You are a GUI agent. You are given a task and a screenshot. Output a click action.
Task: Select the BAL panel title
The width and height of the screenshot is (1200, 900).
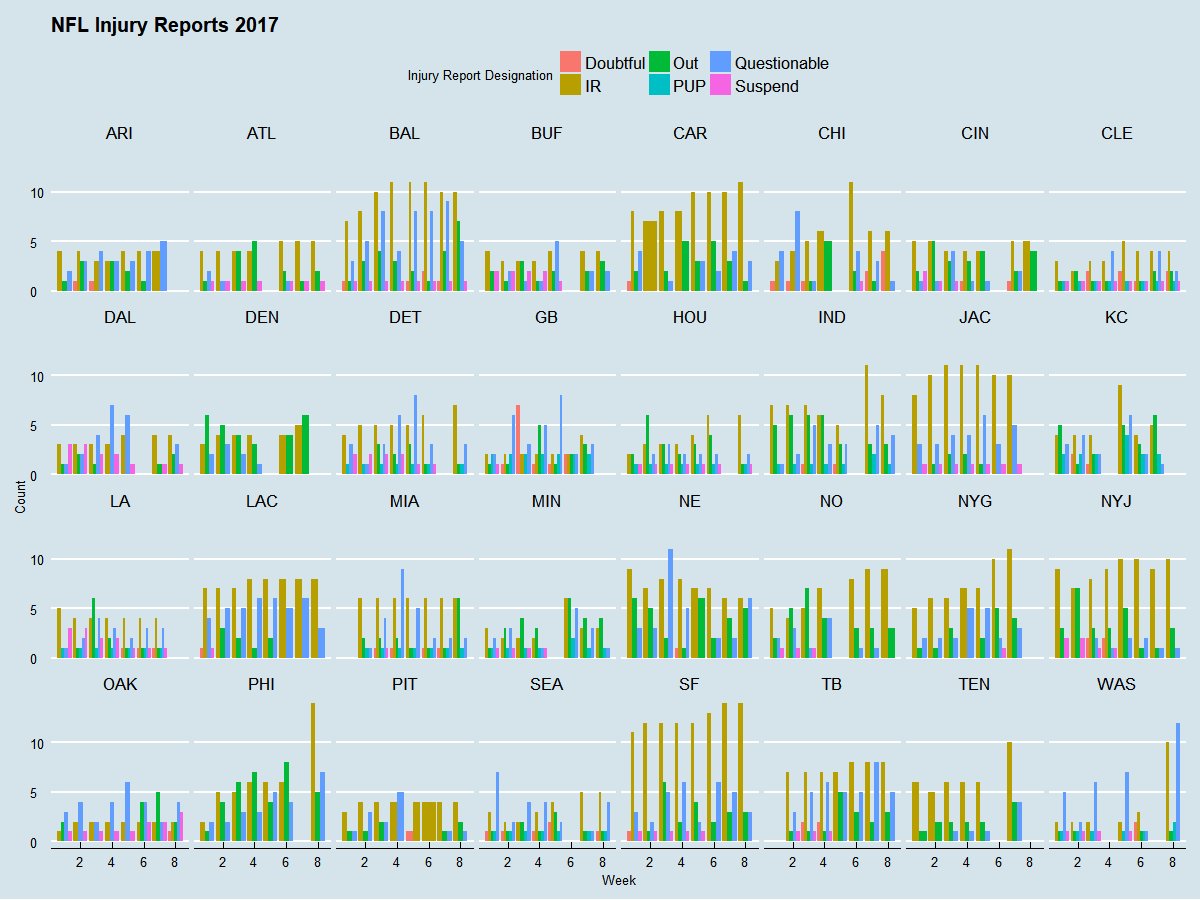[404, 133]
